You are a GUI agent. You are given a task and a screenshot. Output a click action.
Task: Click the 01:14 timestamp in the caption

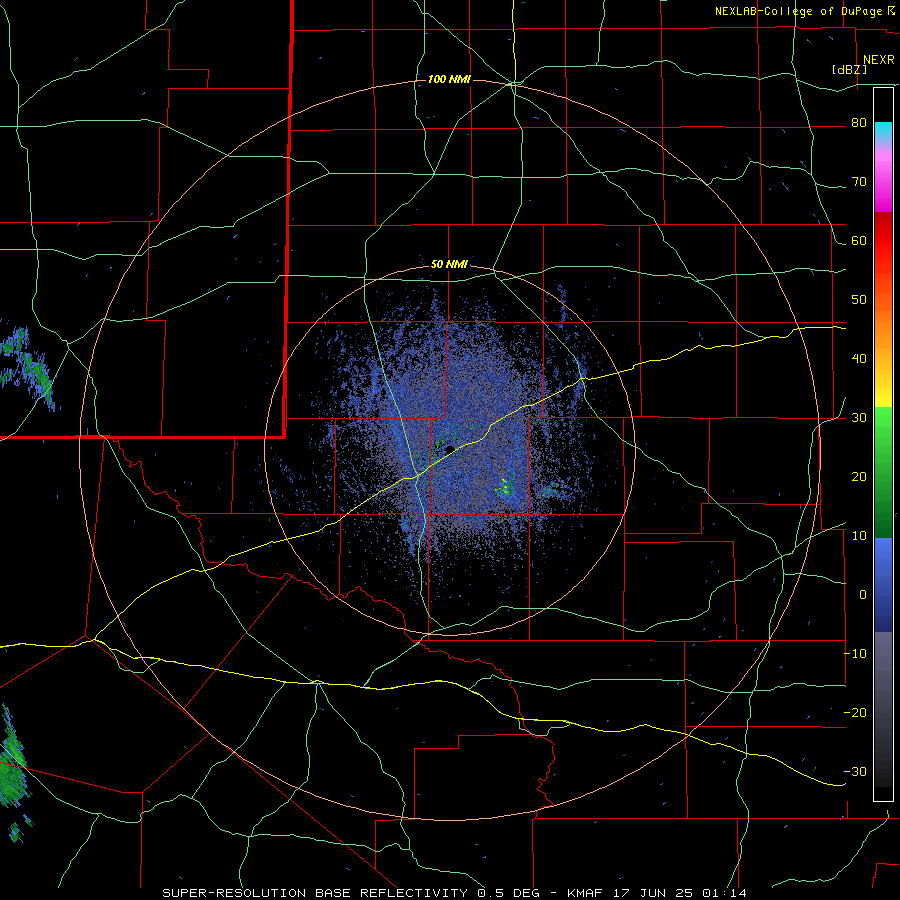click(x=723, y=893)
